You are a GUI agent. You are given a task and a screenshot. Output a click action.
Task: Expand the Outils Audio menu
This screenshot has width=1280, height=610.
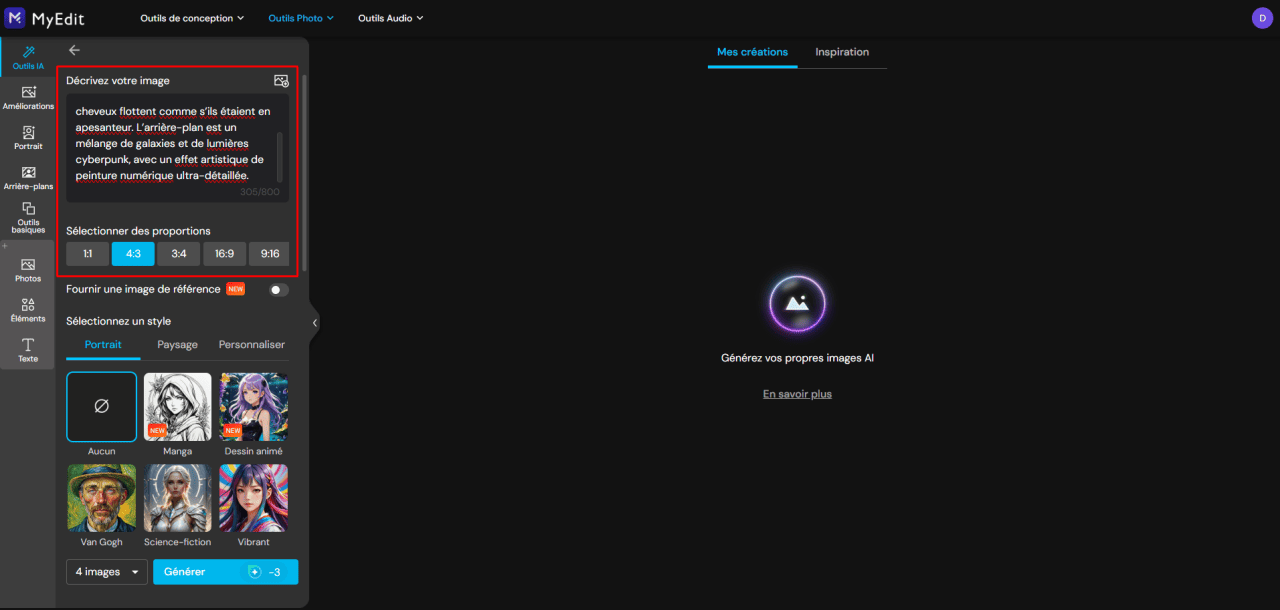coord(390,18)
